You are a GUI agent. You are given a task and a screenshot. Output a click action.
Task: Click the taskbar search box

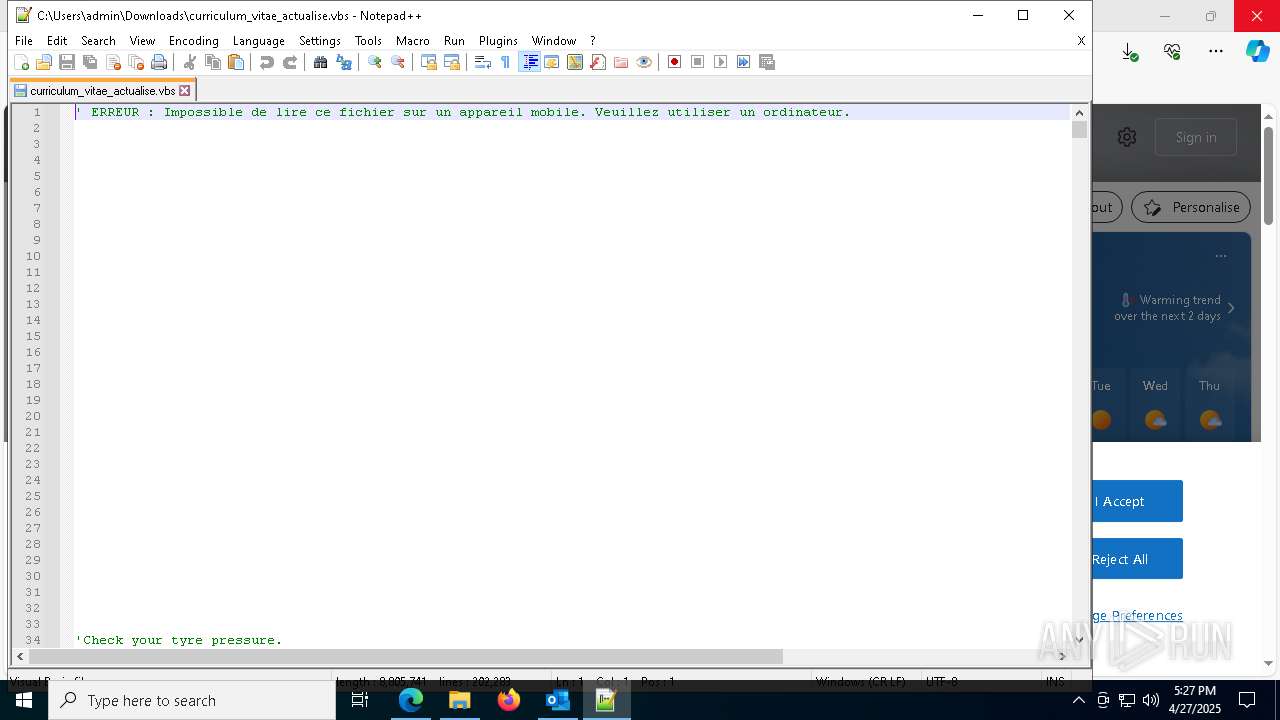(192, 701)
